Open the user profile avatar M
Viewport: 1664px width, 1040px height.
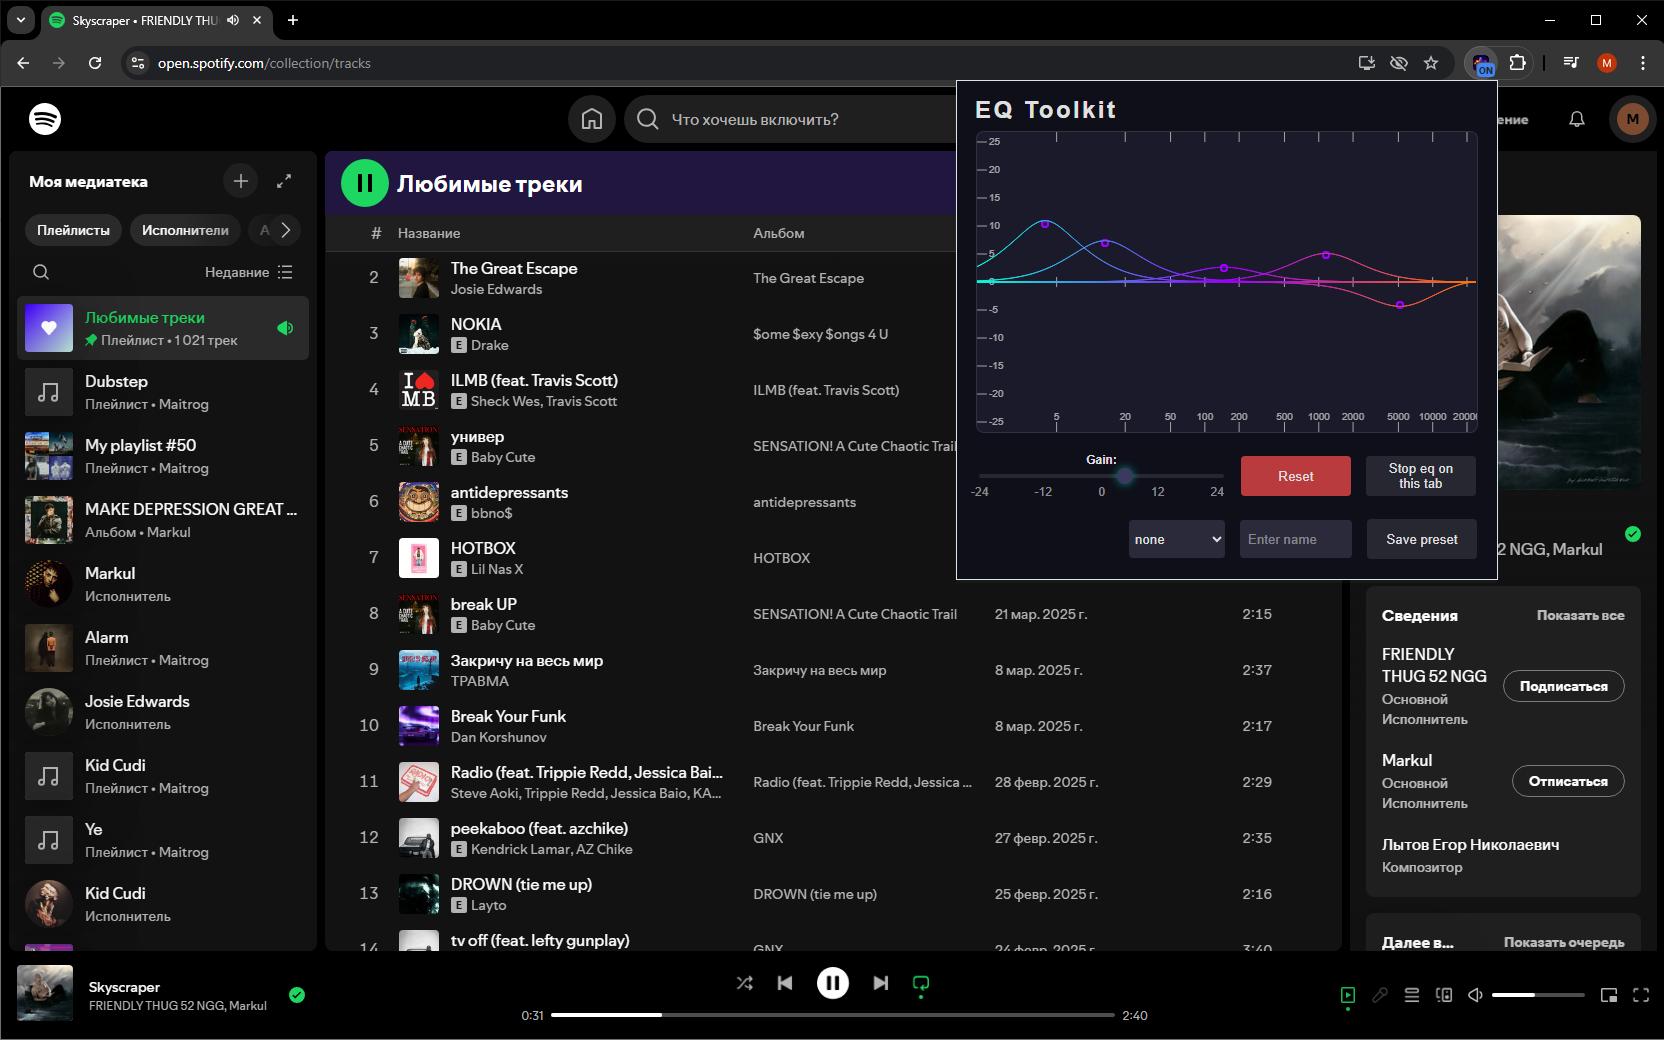1633,119
